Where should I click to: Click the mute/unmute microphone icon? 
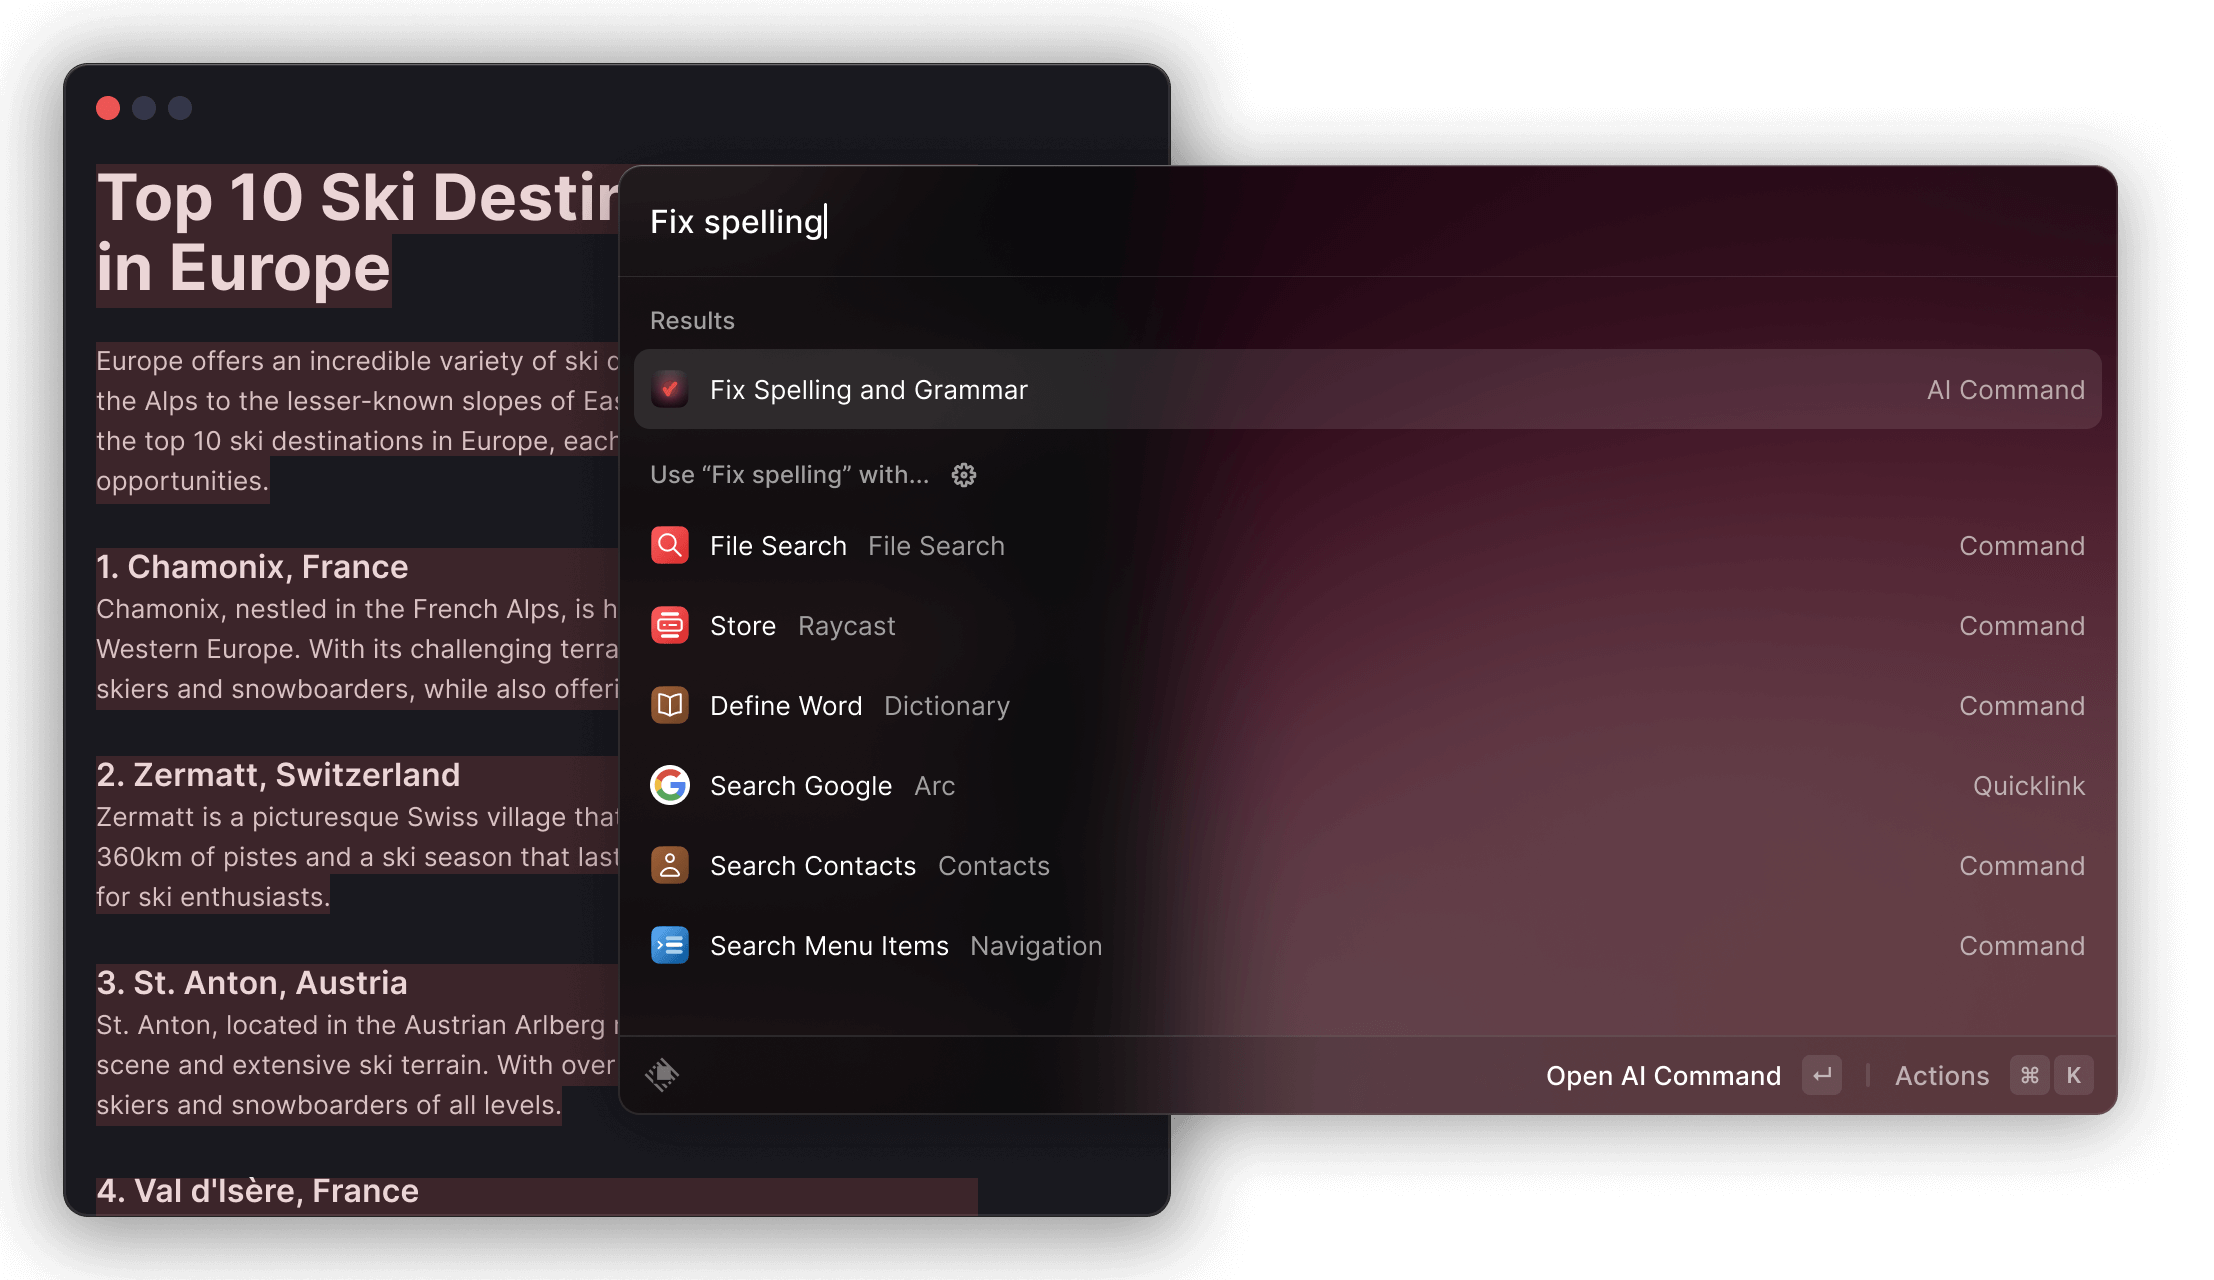click(663, 1074)
